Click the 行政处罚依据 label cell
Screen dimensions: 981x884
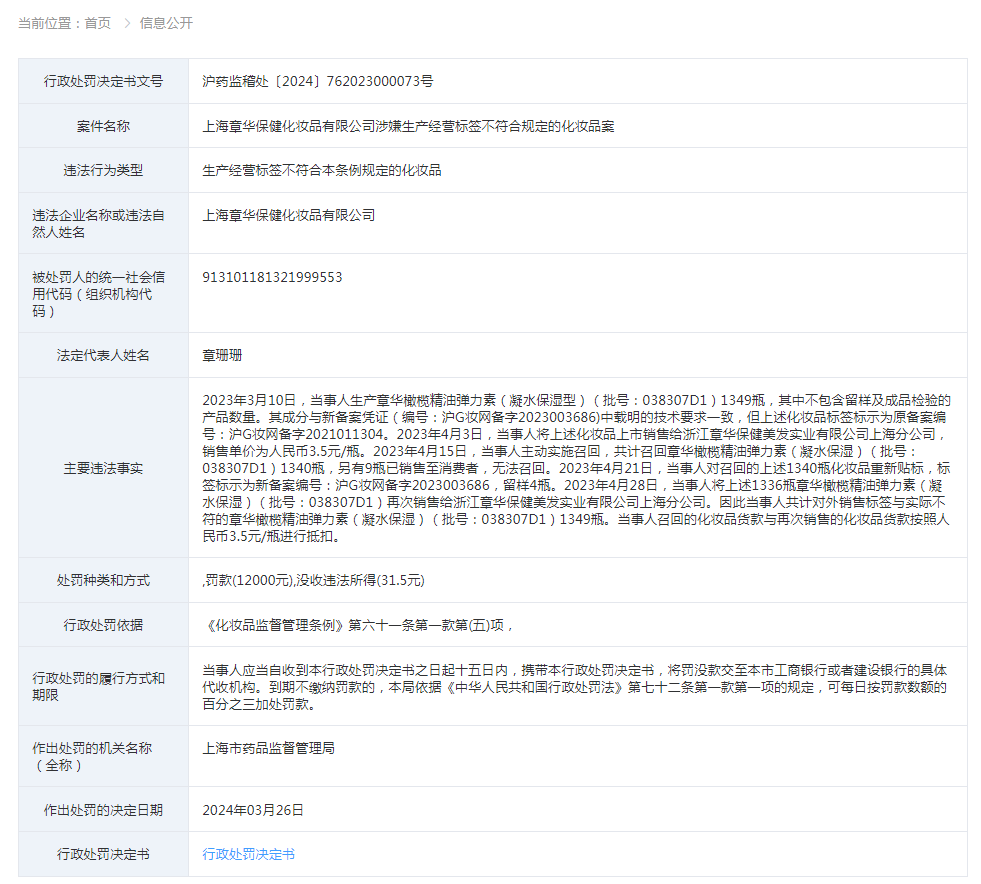103,625
